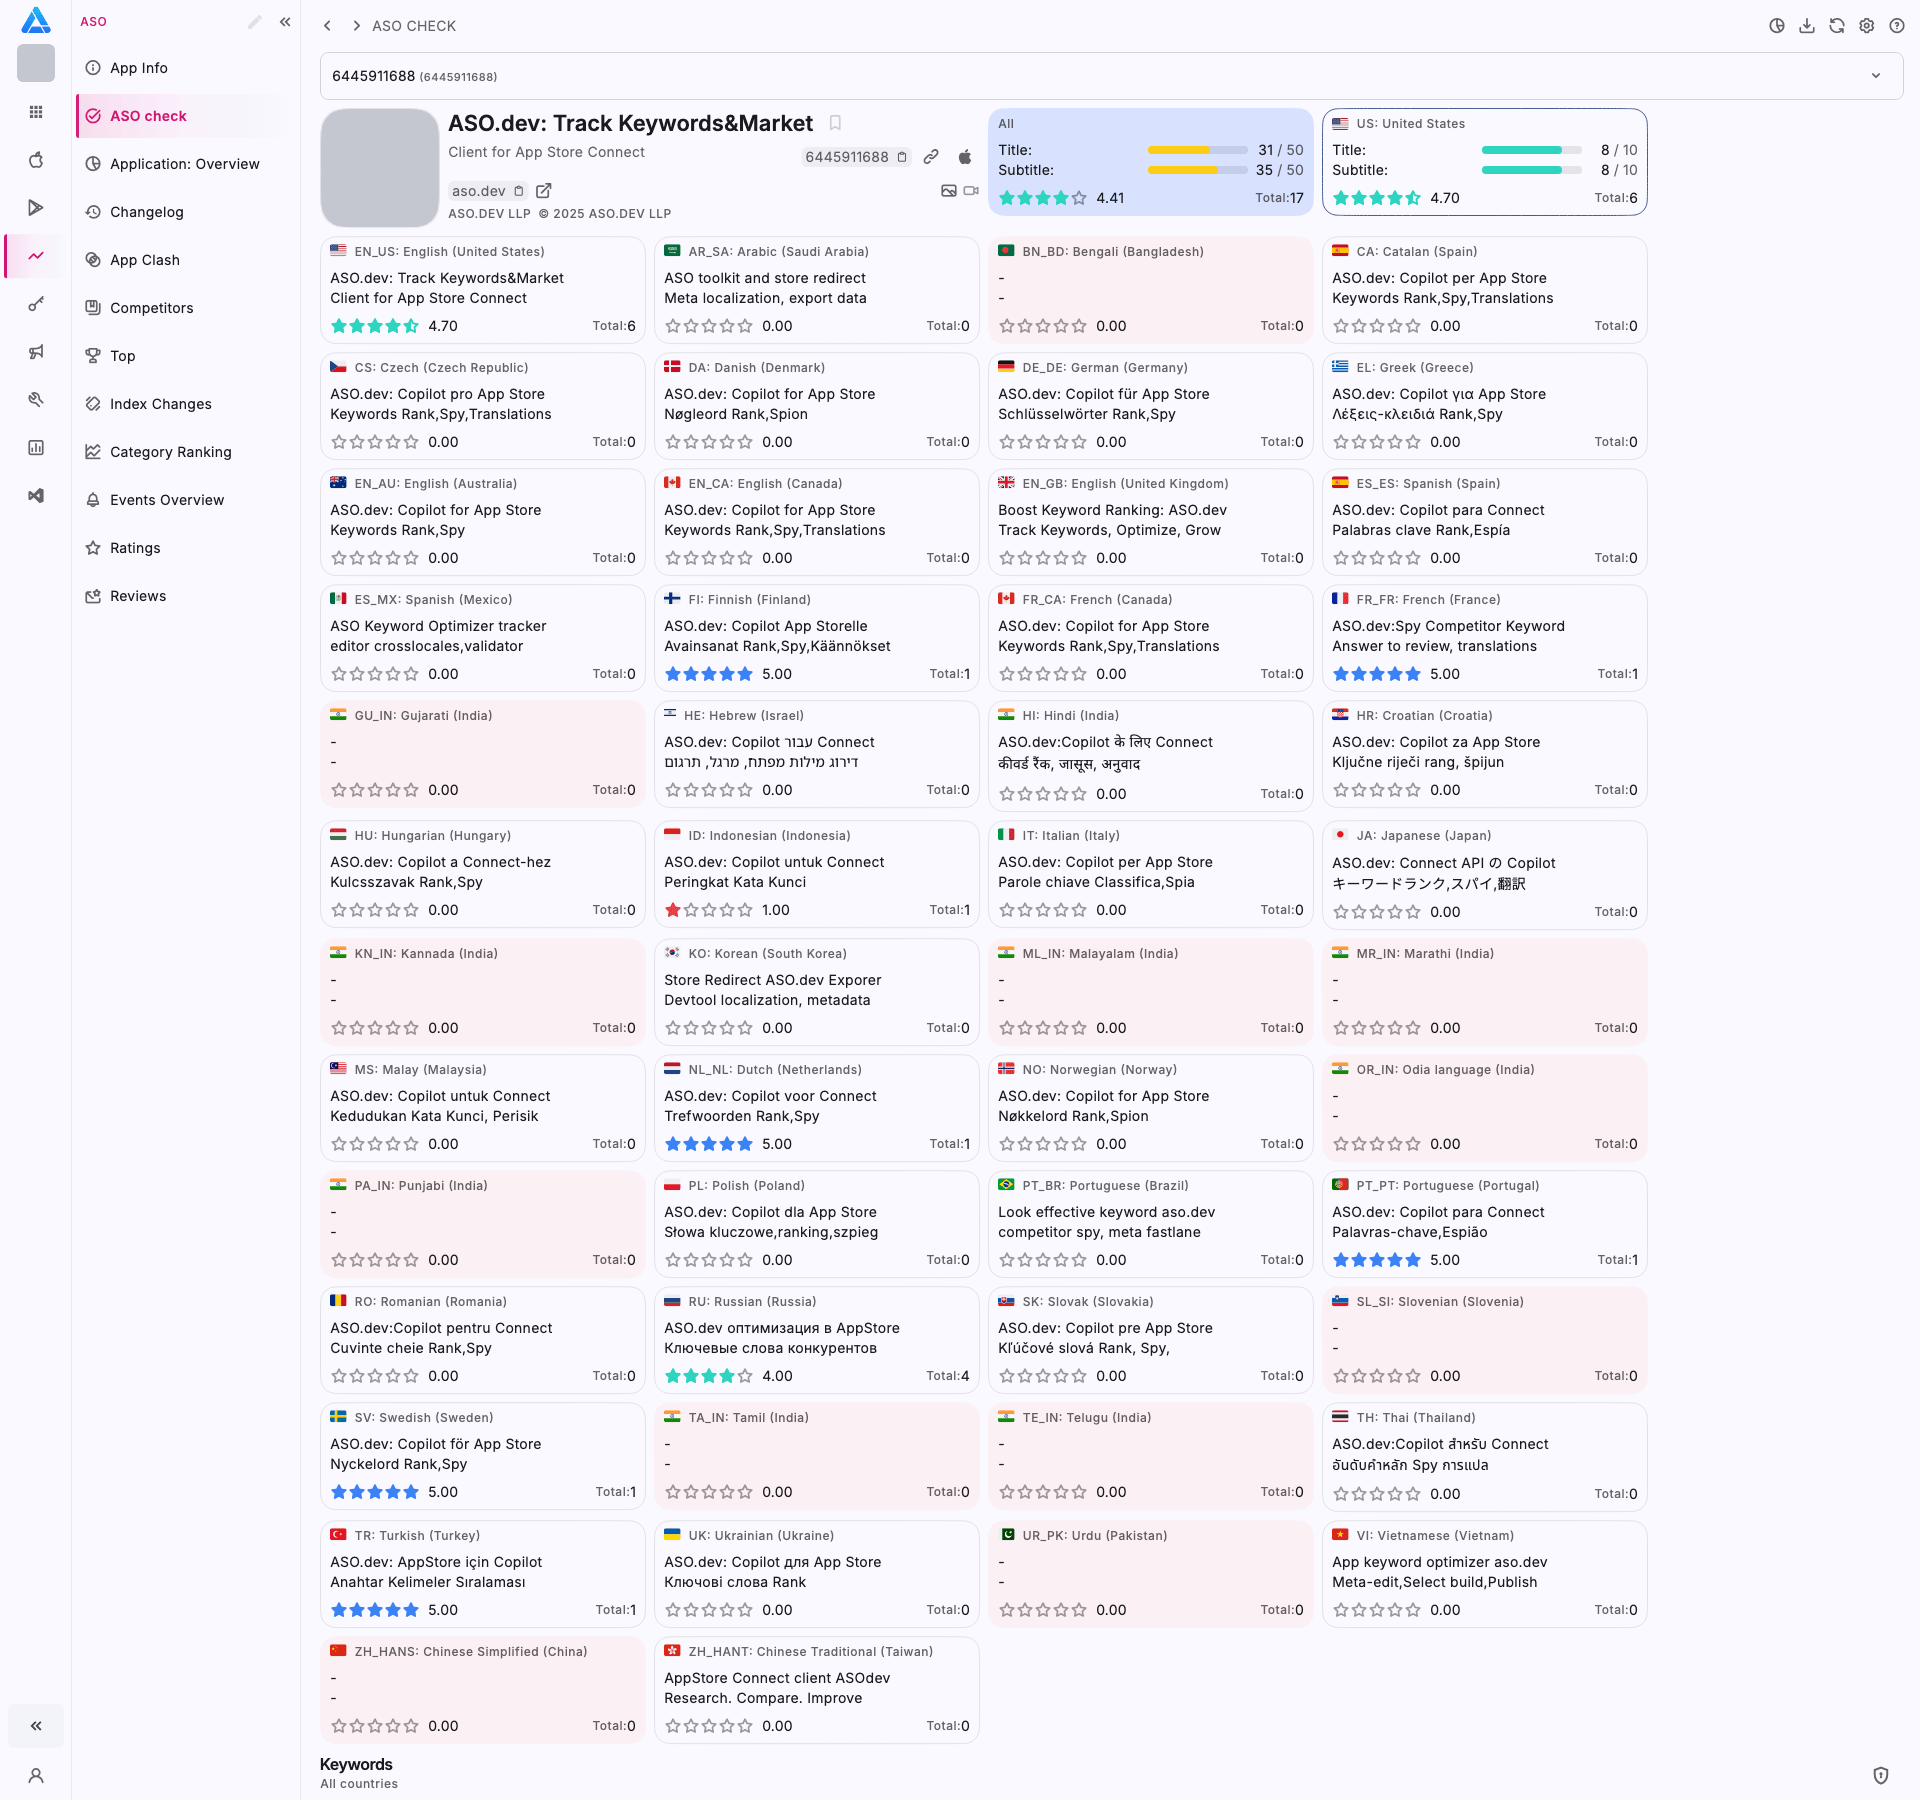Click the chain link icon beside app ID
This screenshot has height=1800, width=1920.
pos(931,157)
